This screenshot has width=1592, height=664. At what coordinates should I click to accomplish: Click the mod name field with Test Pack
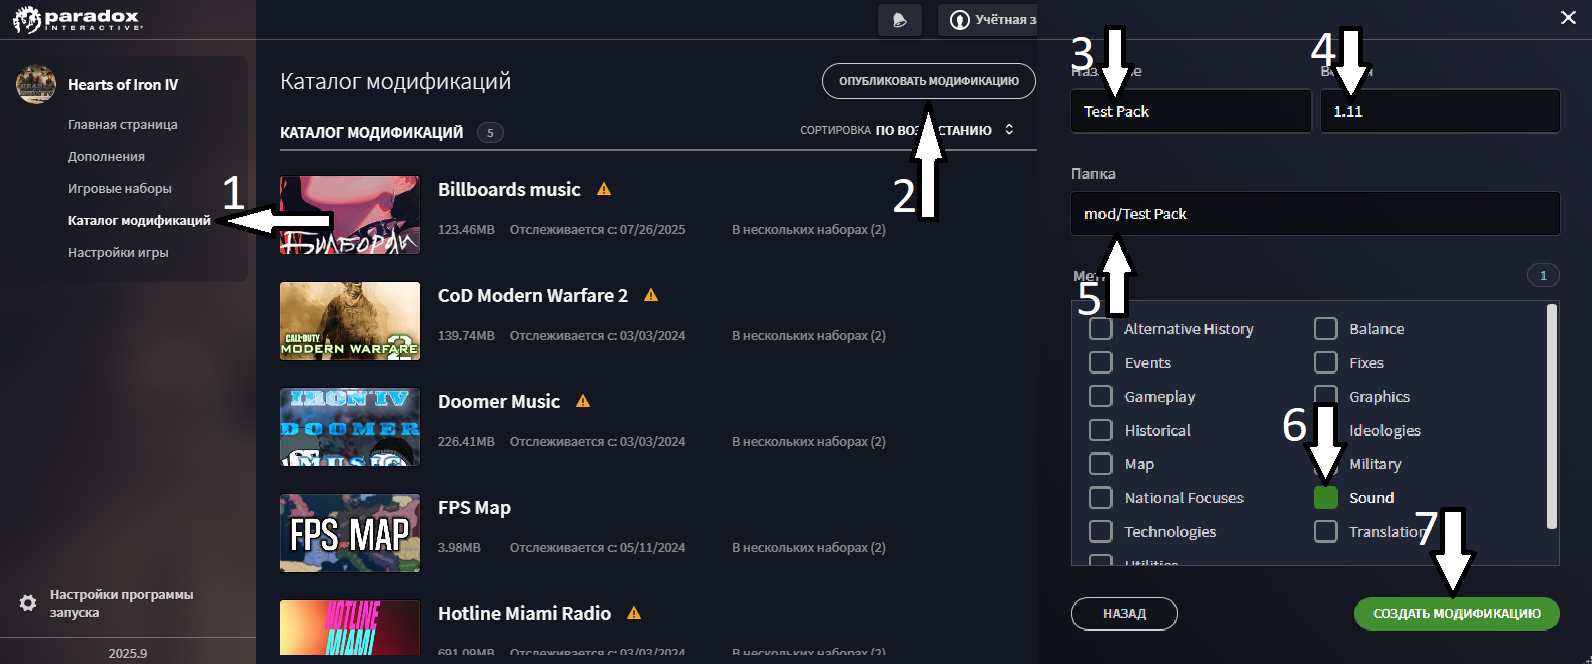(x=1191, y=111)
